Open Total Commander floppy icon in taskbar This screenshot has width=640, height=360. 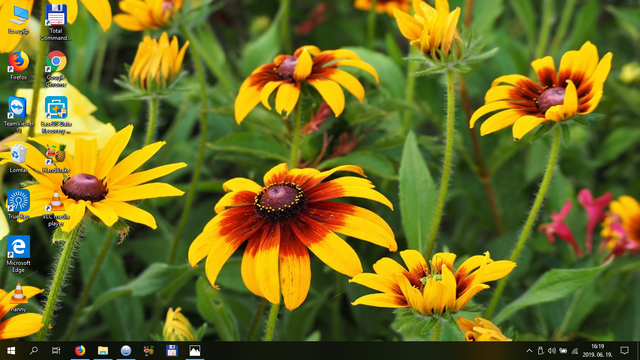point(171,351)
